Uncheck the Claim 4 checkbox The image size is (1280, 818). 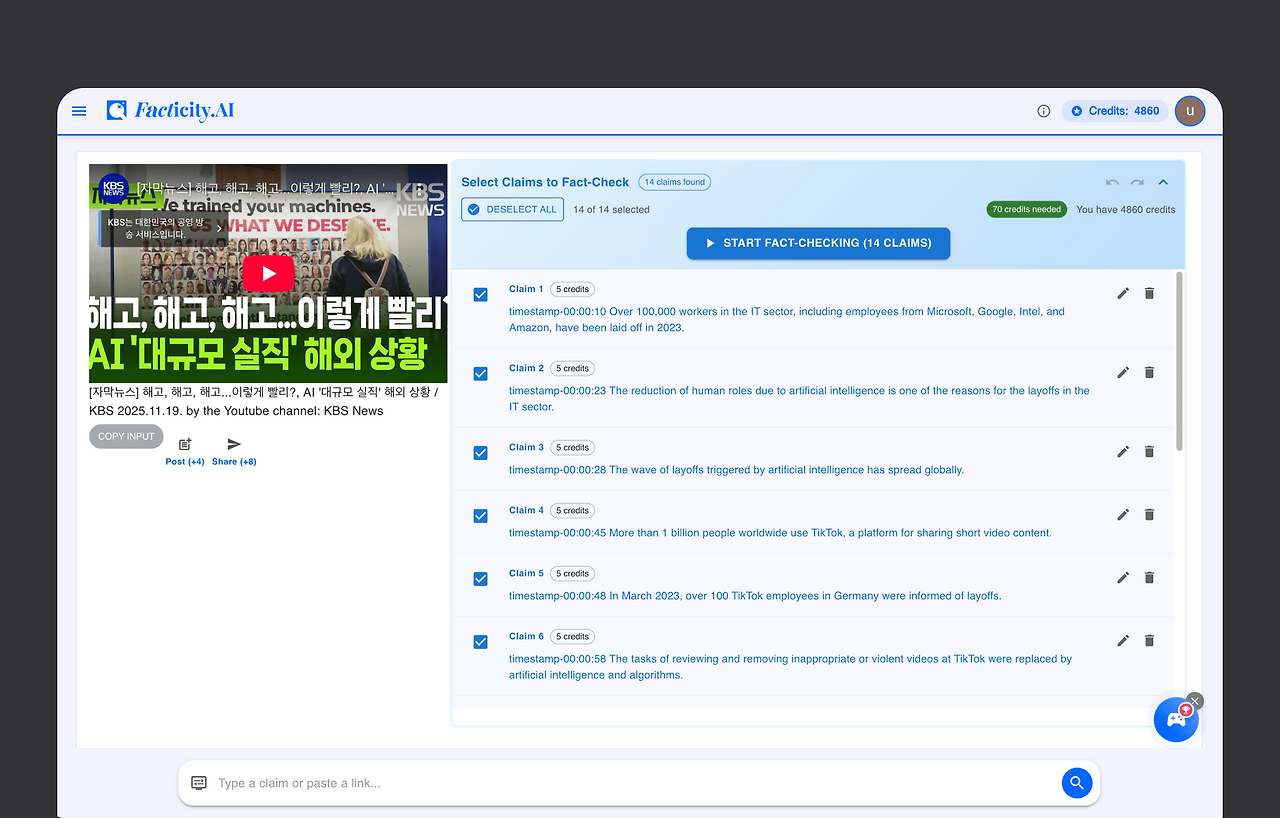pos(481,515)
